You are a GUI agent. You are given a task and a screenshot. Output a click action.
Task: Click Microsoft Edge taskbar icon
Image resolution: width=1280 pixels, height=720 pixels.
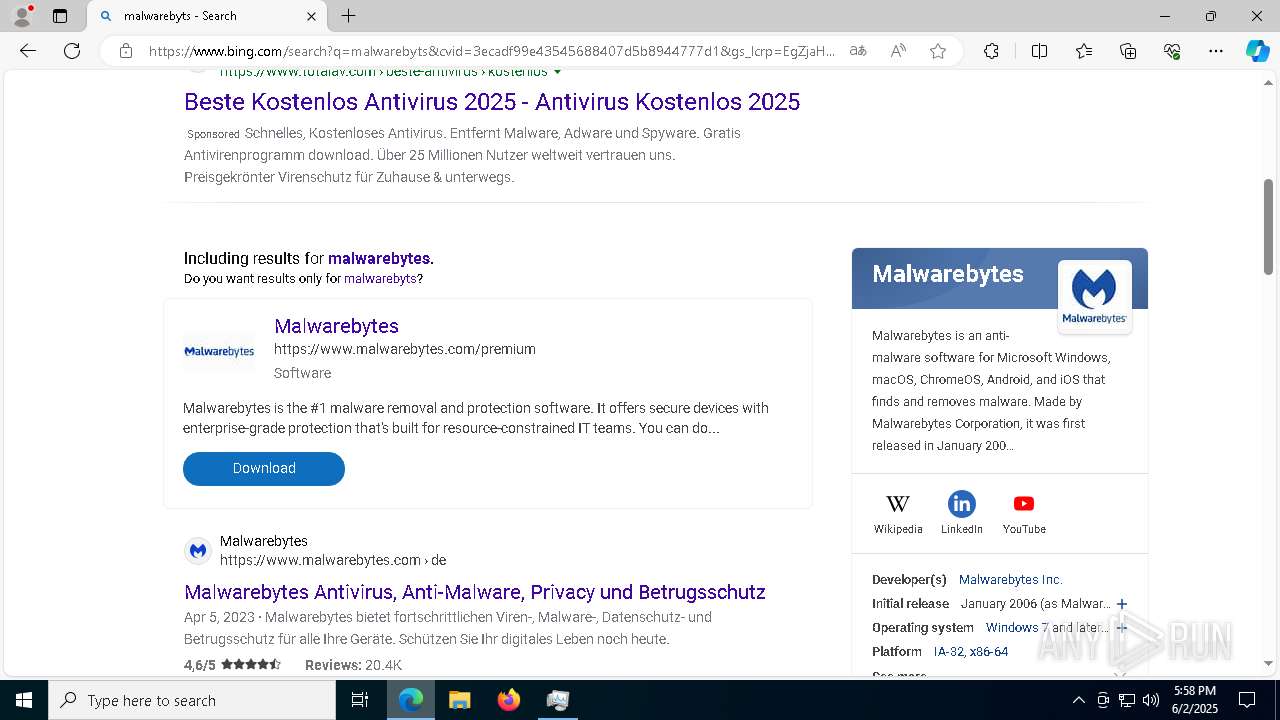pos(411,700)
